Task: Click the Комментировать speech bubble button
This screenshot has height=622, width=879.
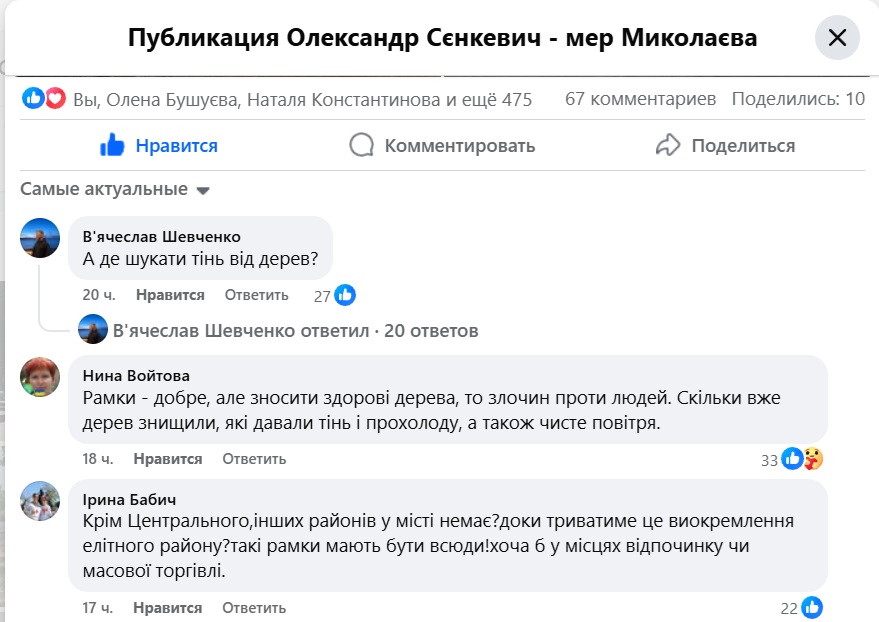Action: [x=442, y=146]
